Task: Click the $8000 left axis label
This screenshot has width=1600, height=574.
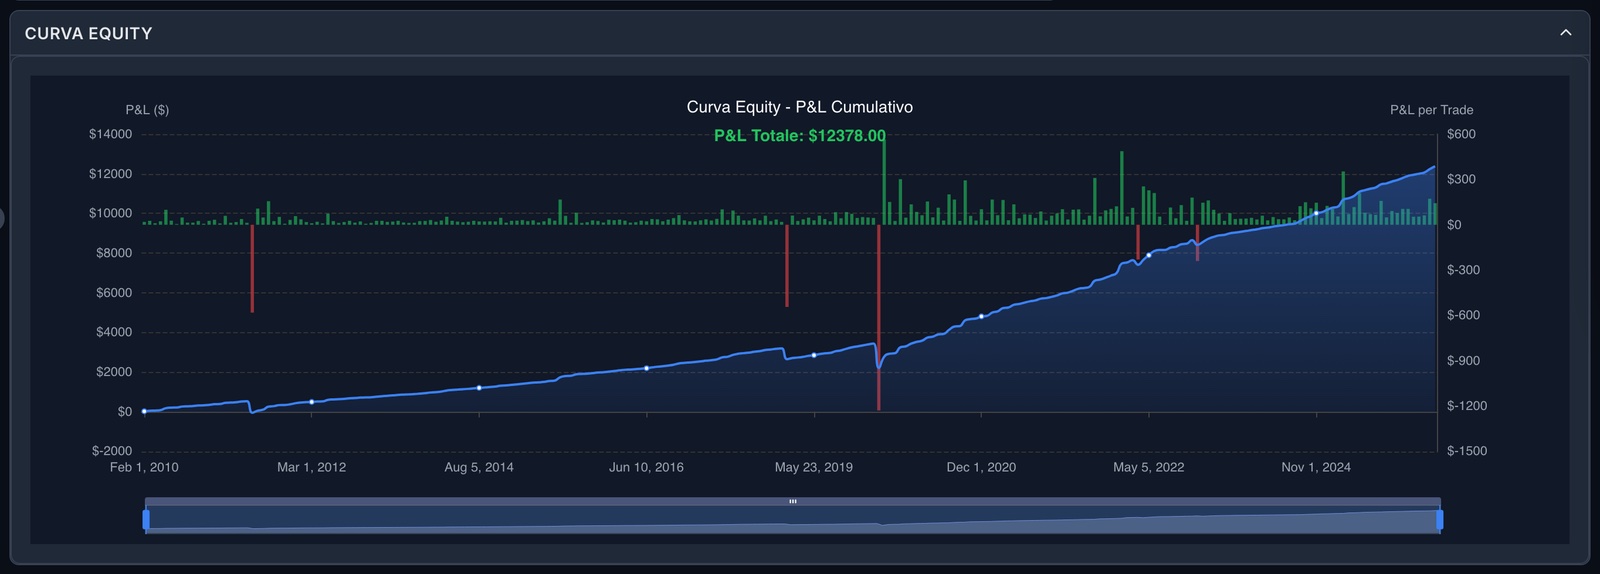Action: click(114, 253)
